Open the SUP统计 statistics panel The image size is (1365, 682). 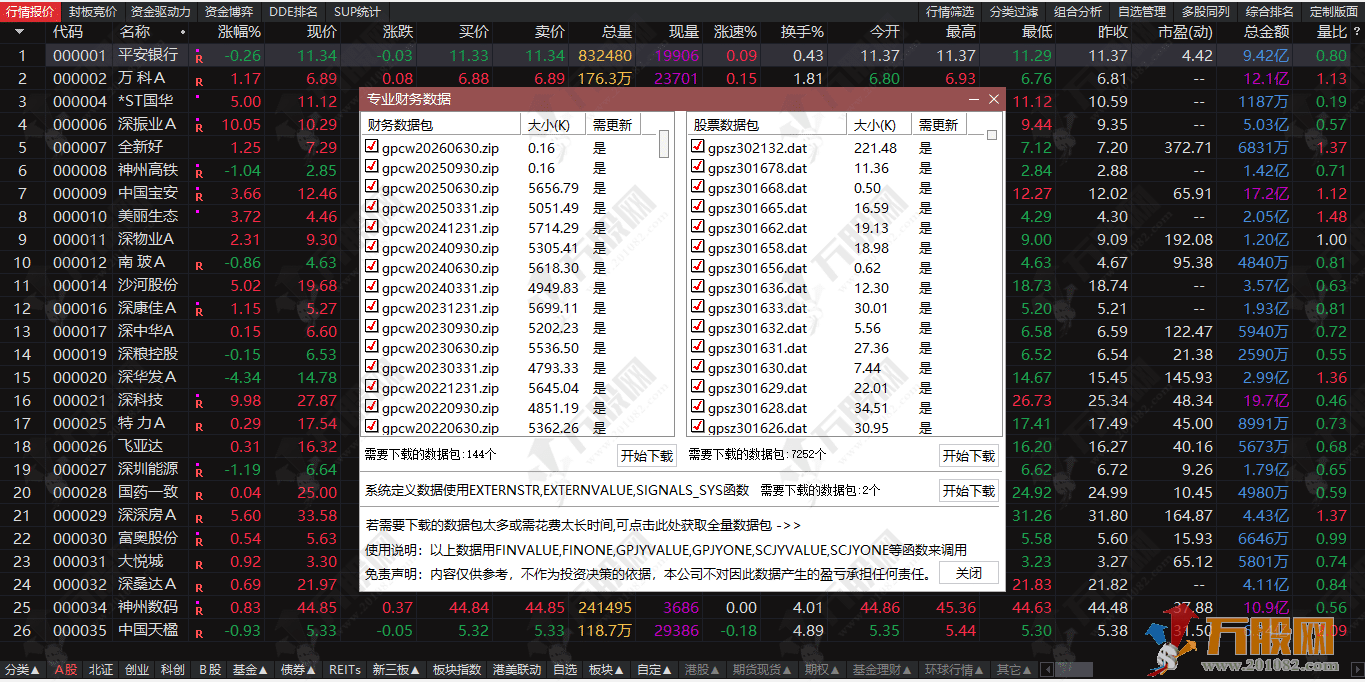click(x=357, y=11)
